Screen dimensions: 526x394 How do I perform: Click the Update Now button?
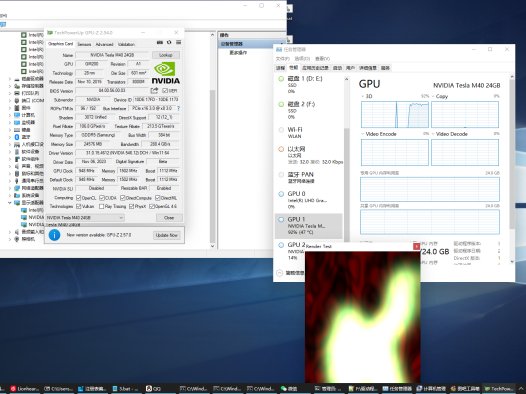pos(166,235)
